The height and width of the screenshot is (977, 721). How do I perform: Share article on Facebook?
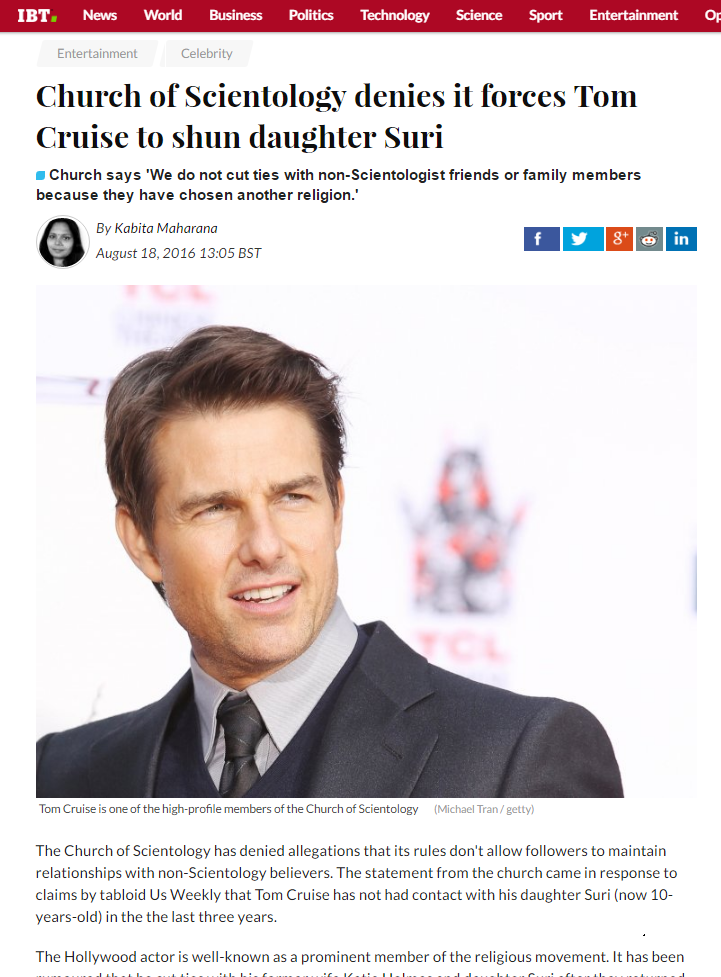[x=542, y=239]
